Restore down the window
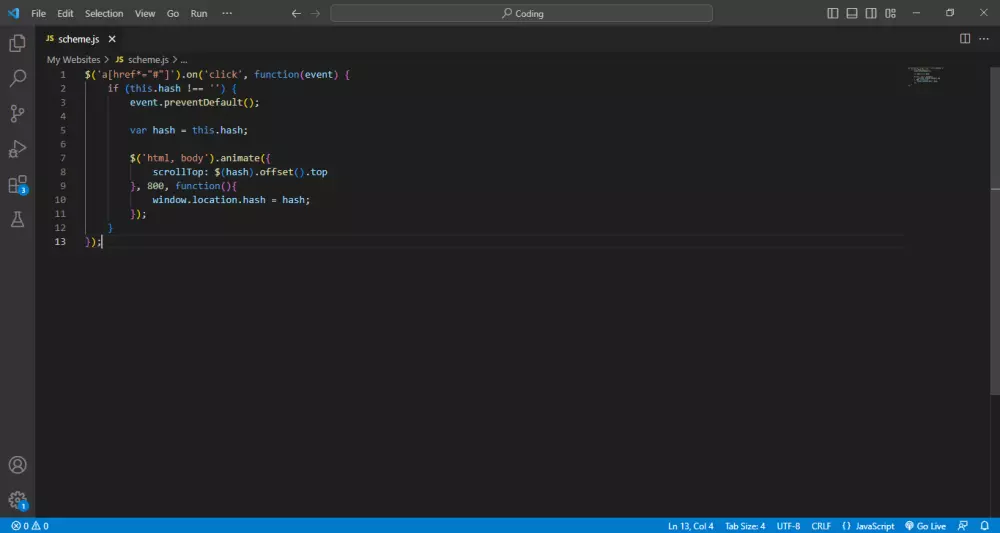 tap(950, 13)
